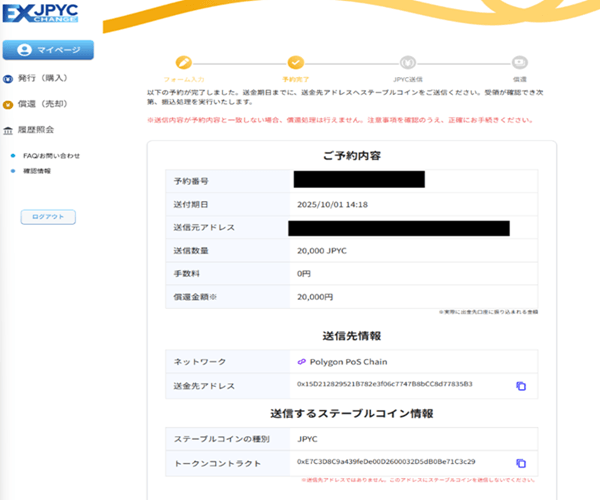Copy the 送金先アドレス with copy icon
This screenshot has width=600, height=500.
pos(521,386)
